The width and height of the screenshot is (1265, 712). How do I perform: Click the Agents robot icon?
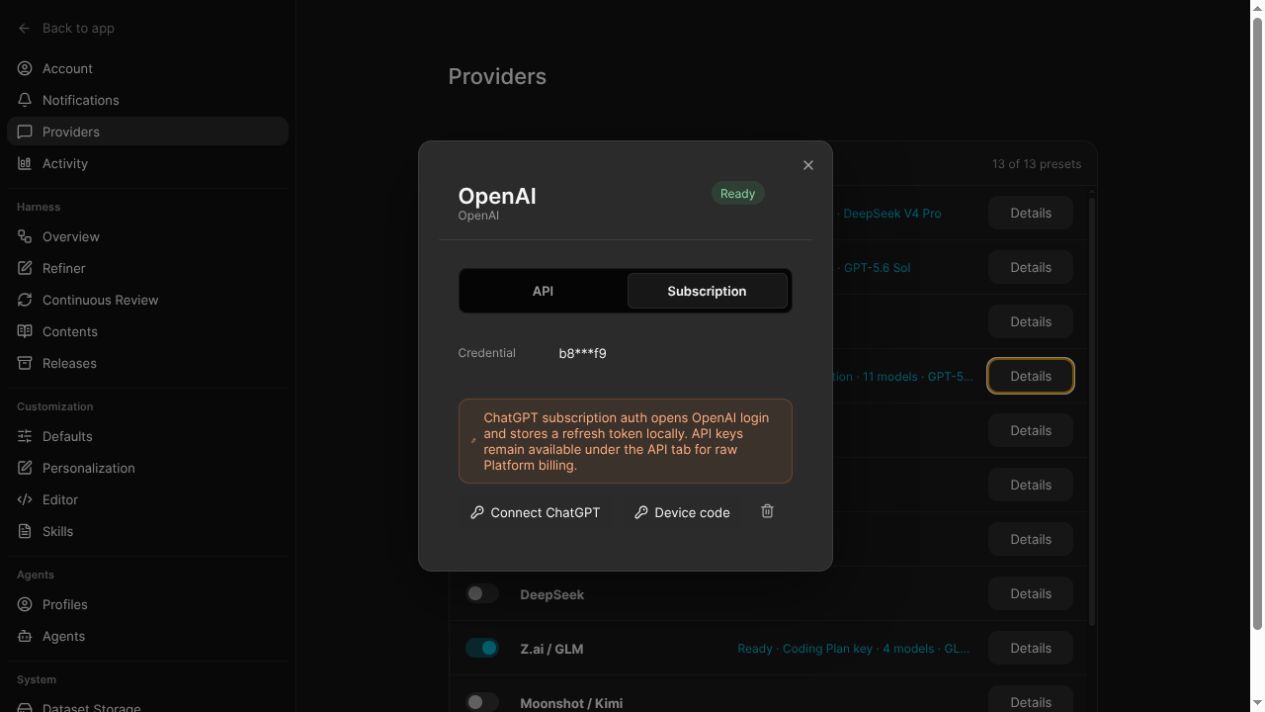(x=25, y=636)
